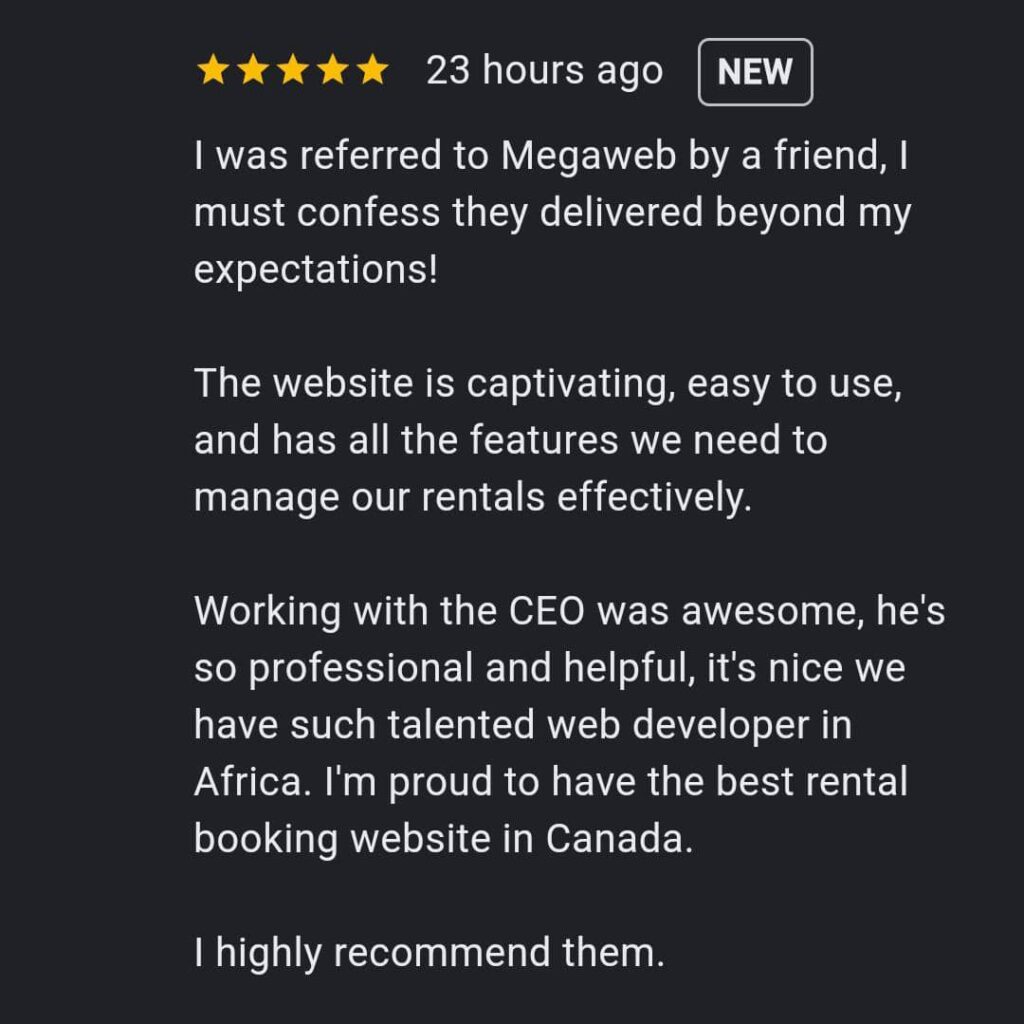The image size is (1024, 1024).
Task: Click the word 'Megaweb' in review
Action: click(x=588, y=156)
